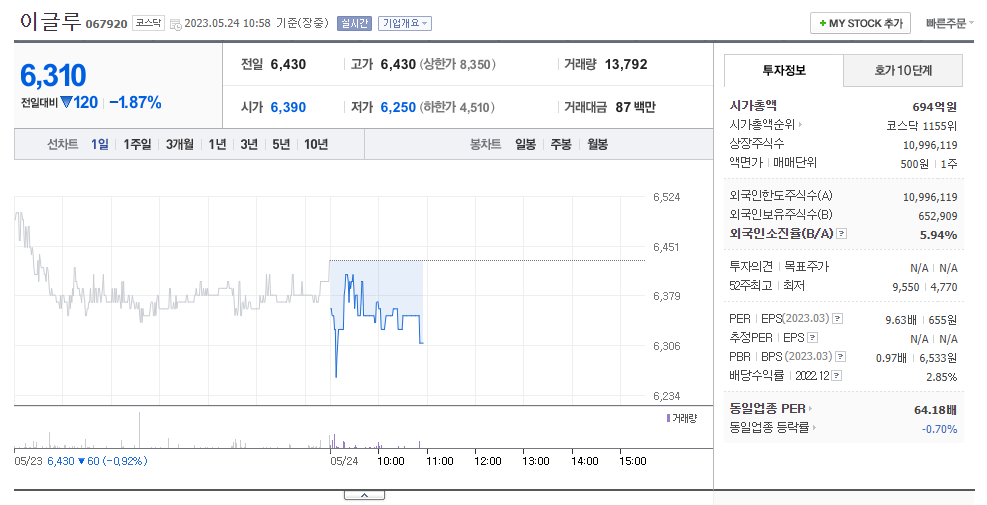Click the 저가 value 6,250
987x505 pixels.
398,107
